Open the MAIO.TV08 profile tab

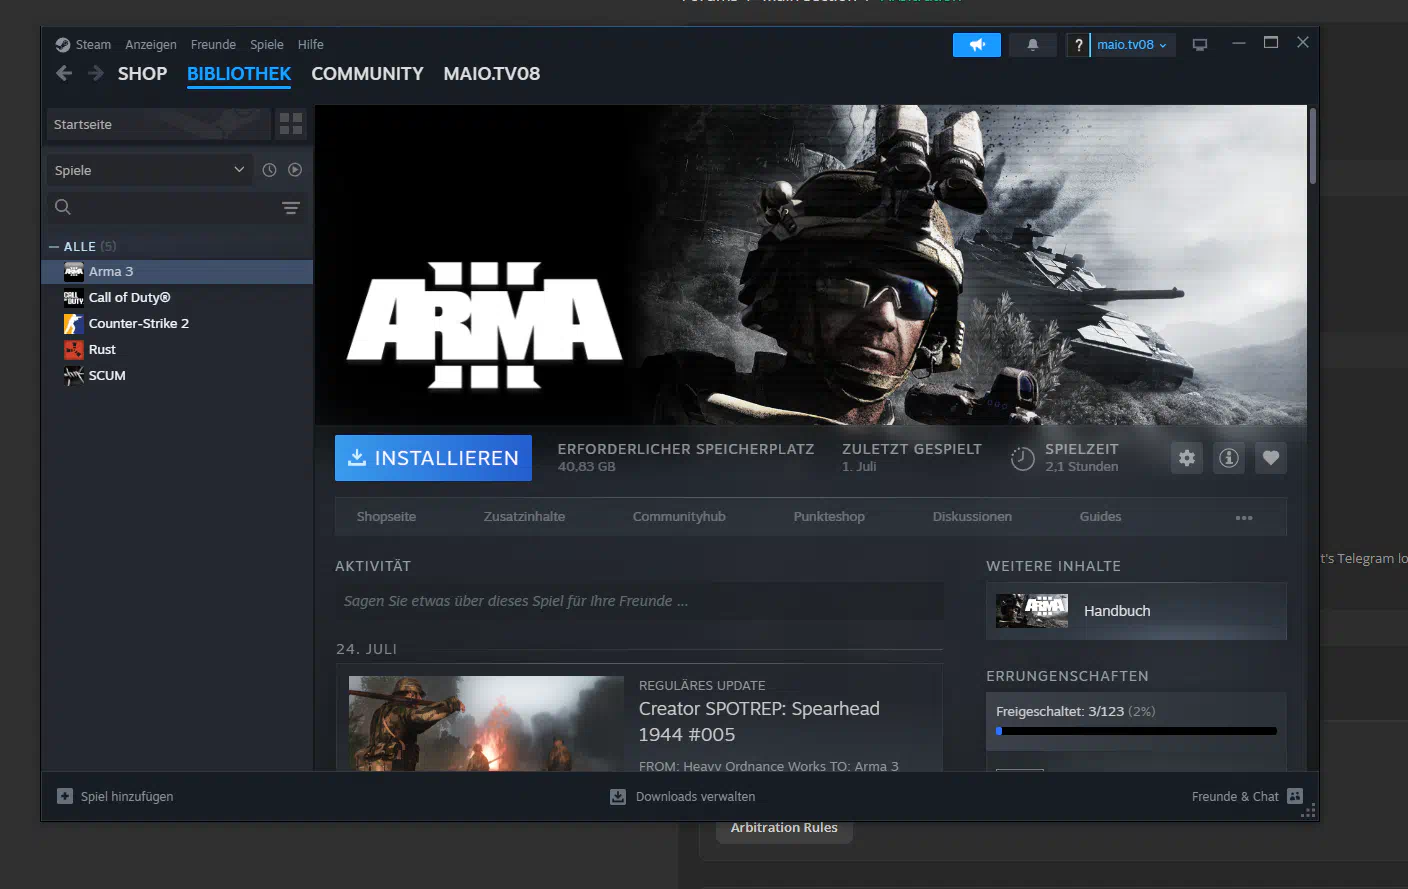[x=492, y=74]
